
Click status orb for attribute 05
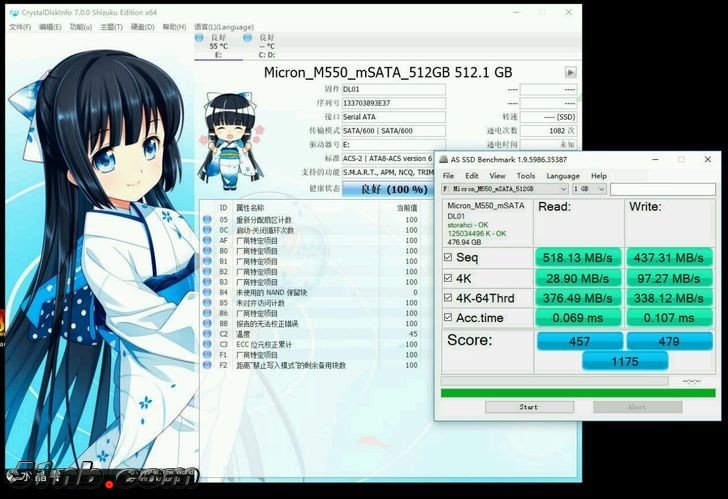coord(207,220)
